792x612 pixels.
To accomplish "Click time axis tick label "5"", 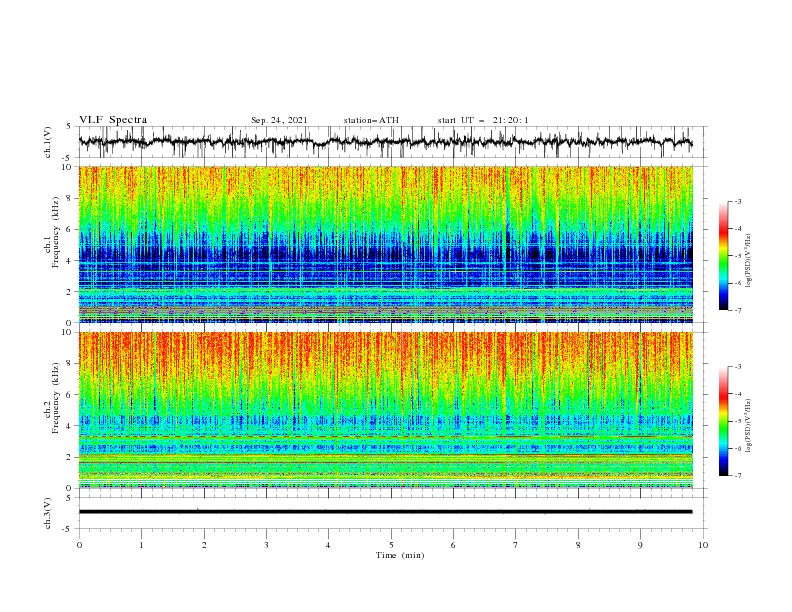I will [x=391, y=545].
